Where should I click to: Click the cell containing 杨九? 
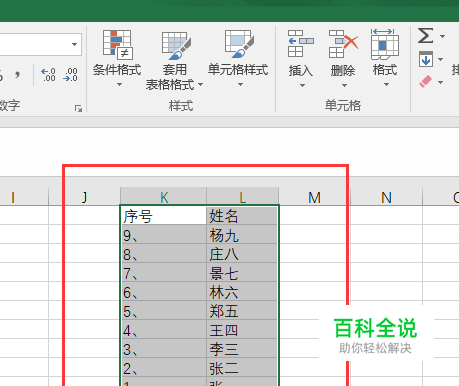(x=242, y=234)
